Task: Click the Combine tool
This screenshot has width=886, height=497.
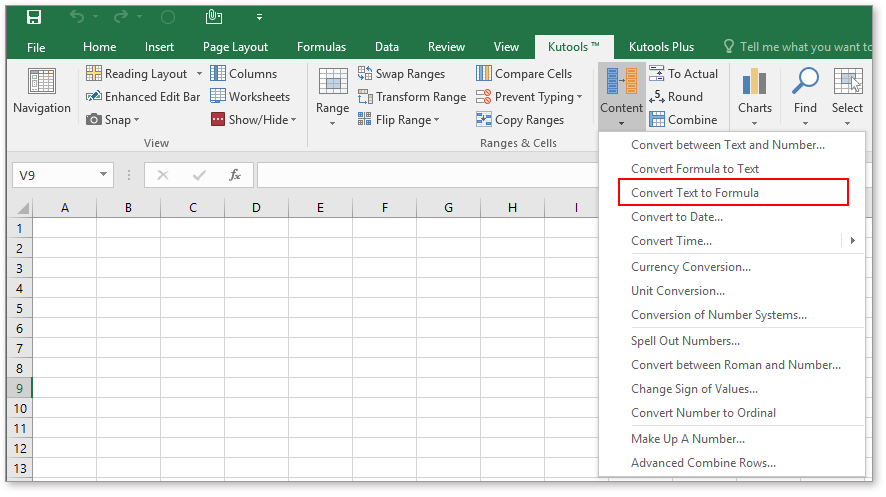Action: point(683,120)
